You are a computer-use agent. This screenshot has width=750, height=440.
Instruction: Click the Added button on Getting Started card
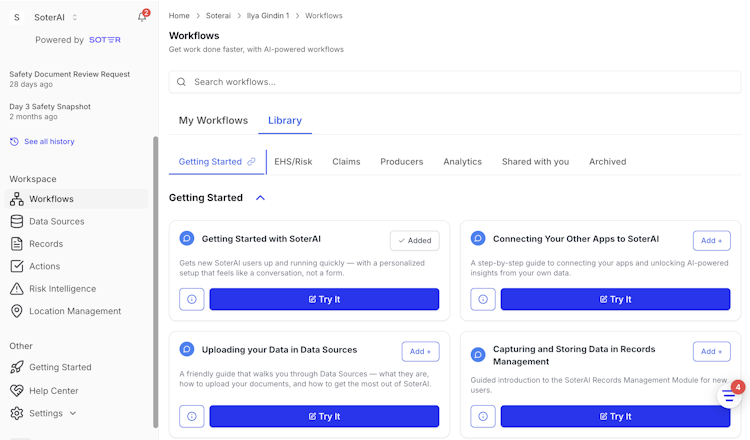(415, 241)
